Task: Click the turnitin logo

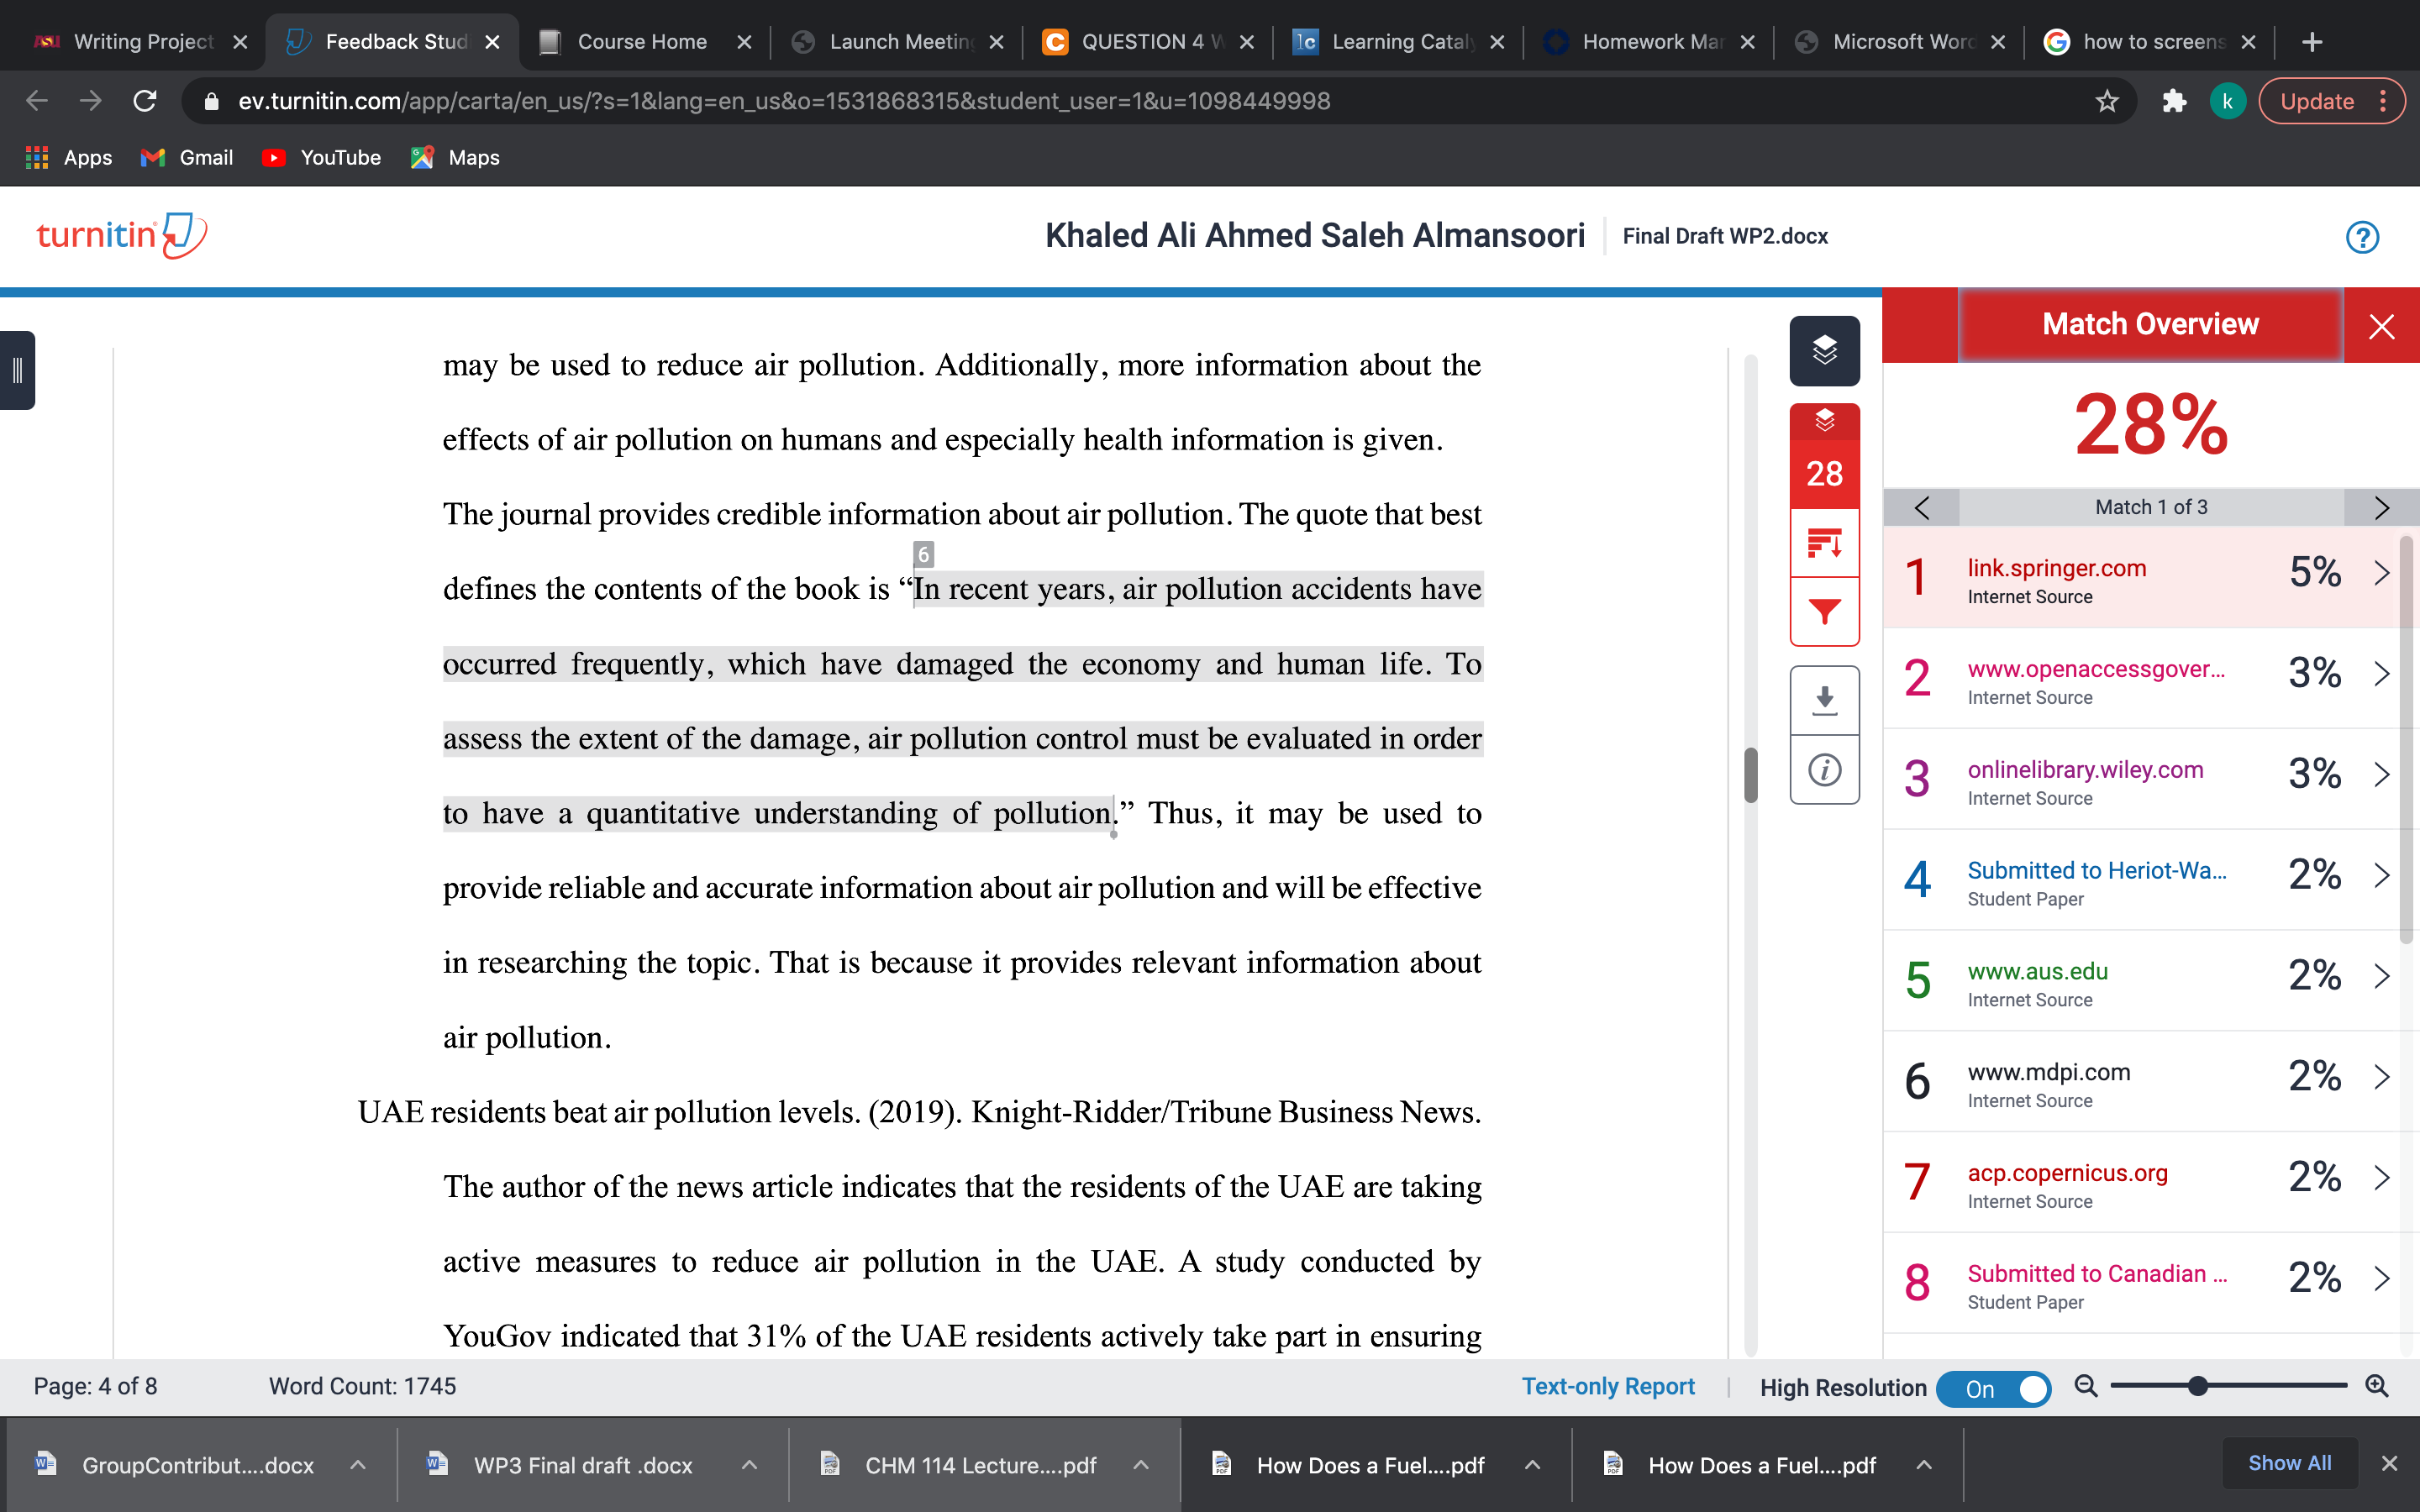Action: pos(121,235)
